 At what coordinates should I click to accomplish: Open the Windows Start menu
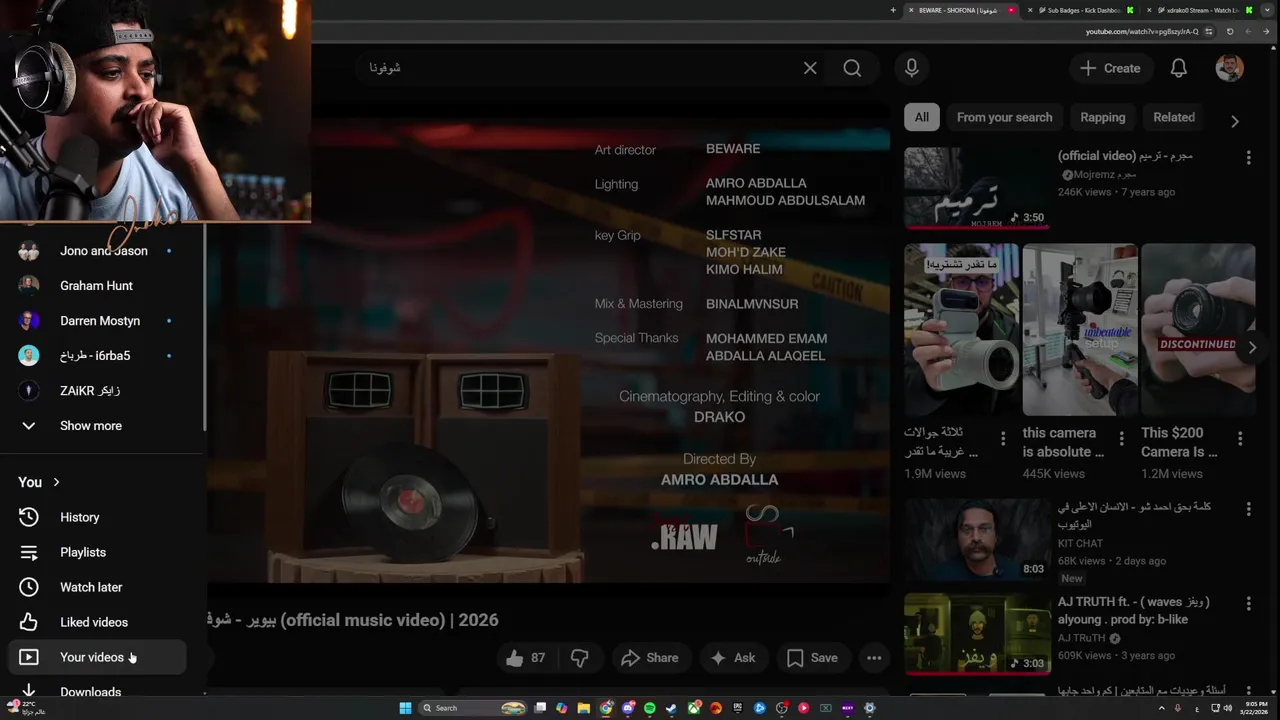pos(405,708)
